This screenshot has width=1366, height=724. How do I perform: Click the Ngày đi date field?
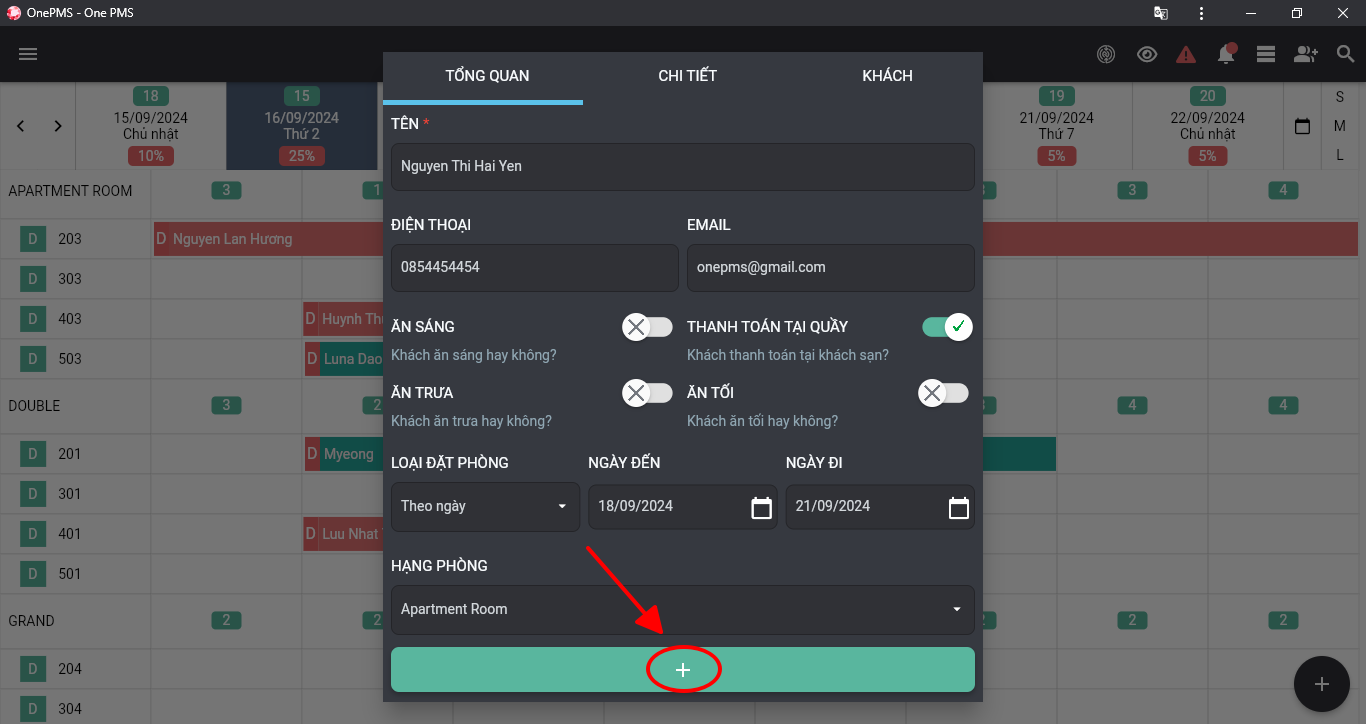coord(880,506)
